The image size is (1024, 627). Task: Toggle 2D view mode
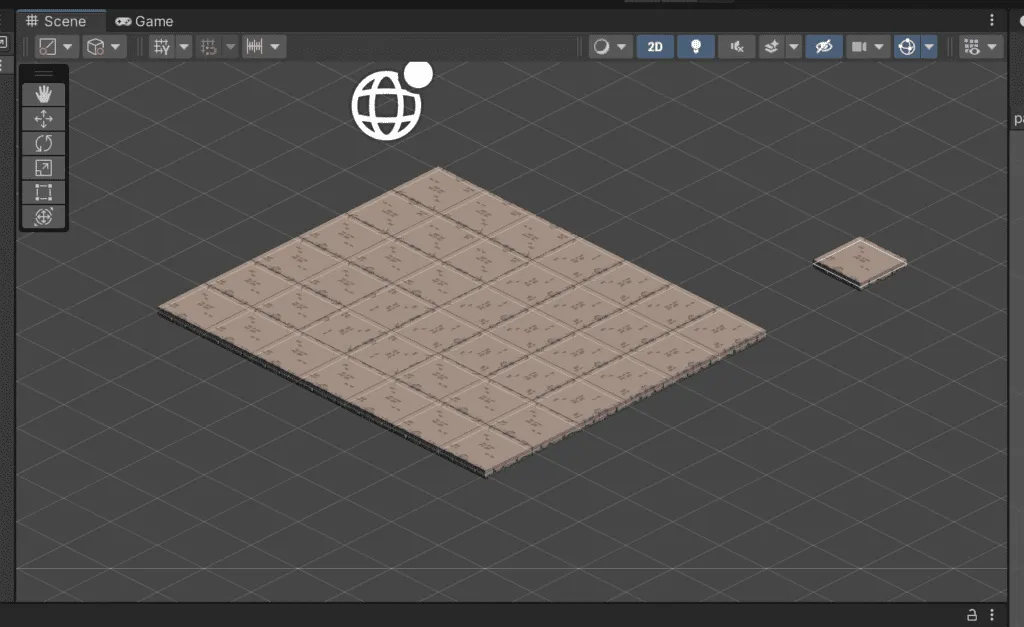coord(655,47)
